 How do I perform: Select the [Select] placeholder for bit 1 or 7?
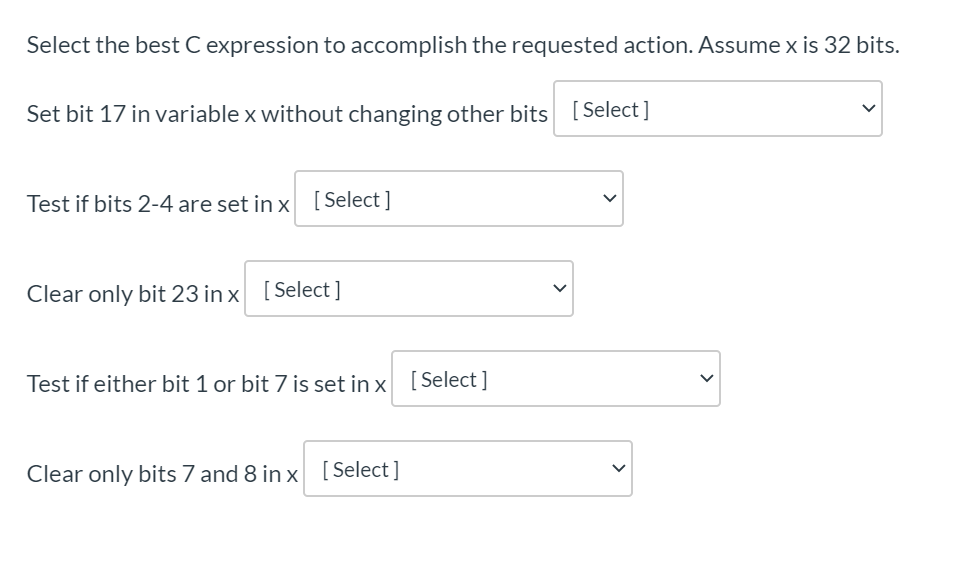(445, 380)
